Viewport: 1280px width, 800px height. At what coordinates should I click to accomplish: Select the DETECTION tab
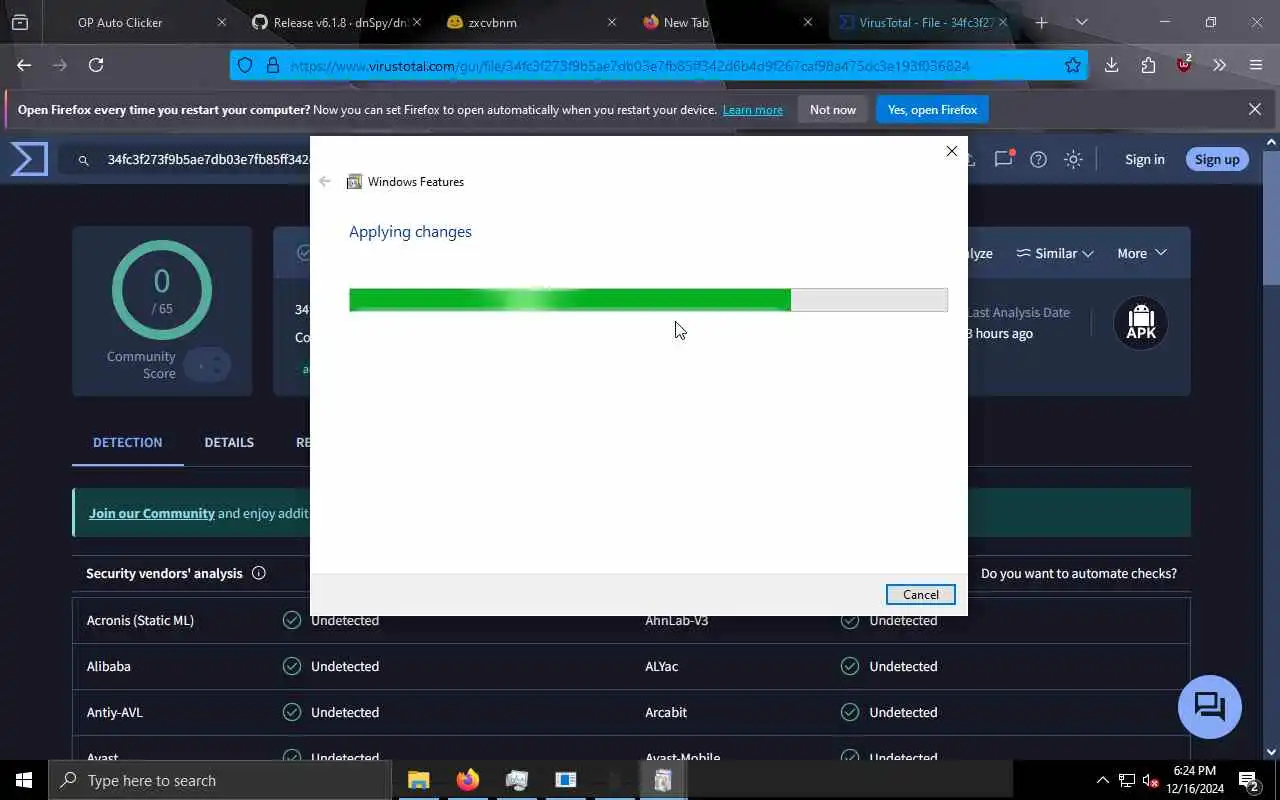tap(127, 442)
